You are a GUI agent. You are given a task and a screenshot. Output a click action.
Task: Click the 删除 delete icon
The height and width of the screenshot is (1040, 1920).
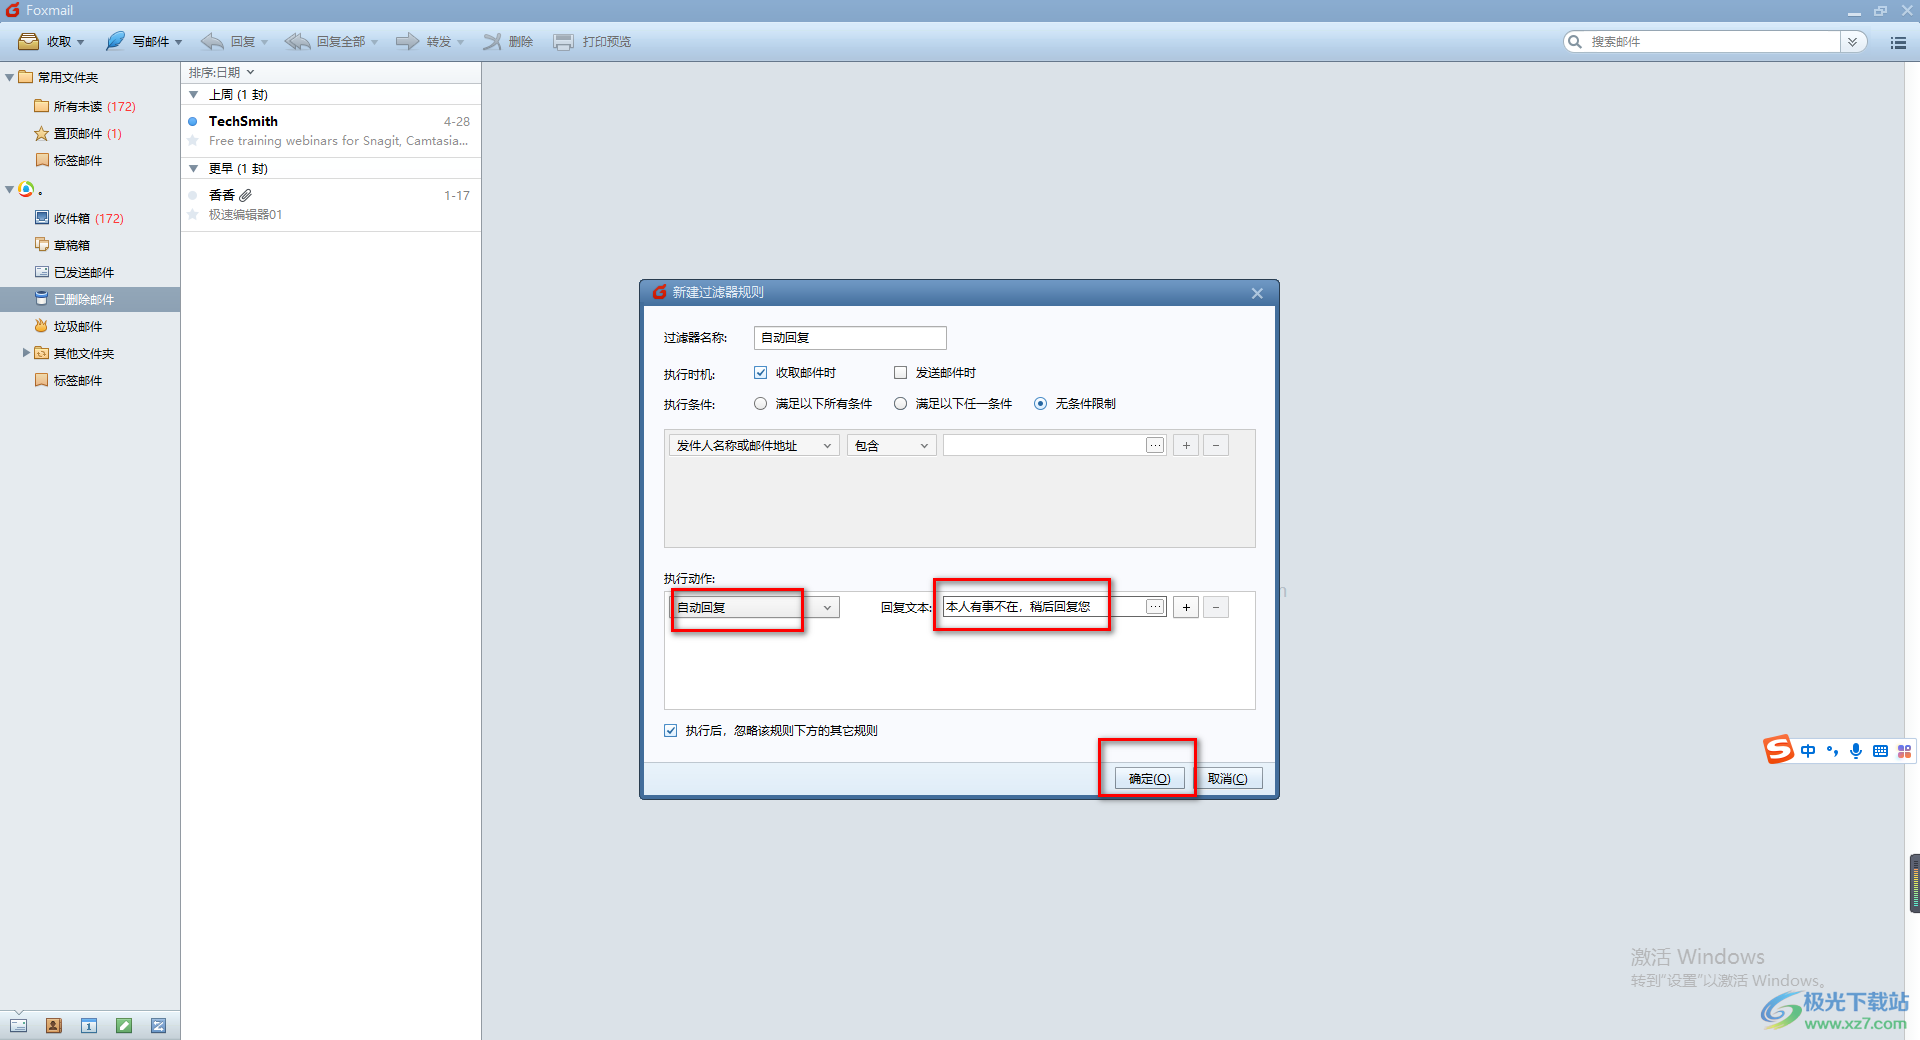492,41
